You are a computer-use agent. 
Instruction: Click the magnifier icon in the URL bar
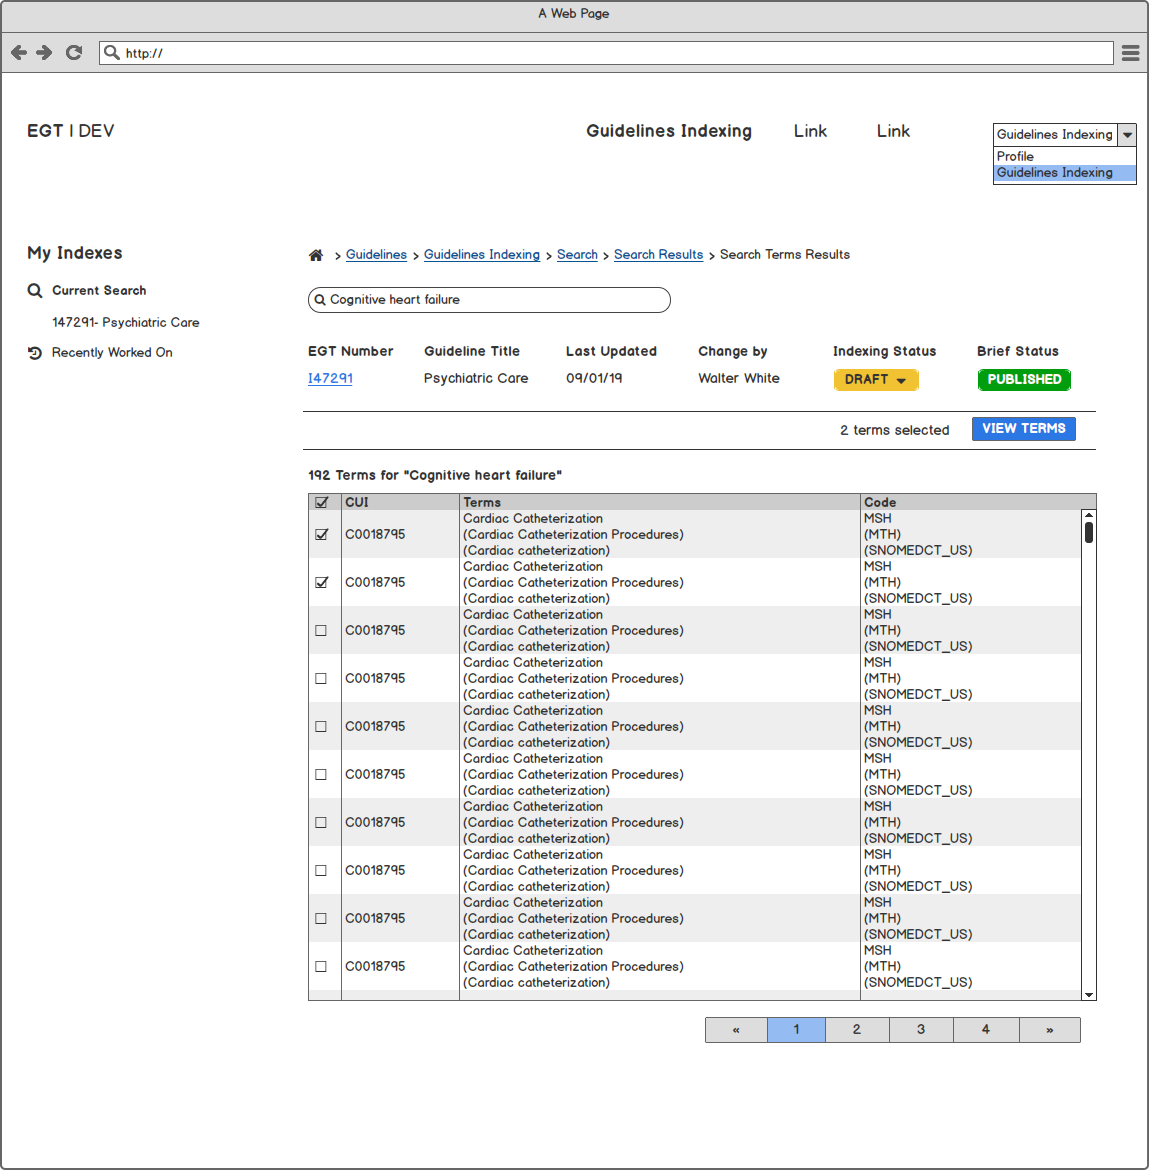click(112, 53)
